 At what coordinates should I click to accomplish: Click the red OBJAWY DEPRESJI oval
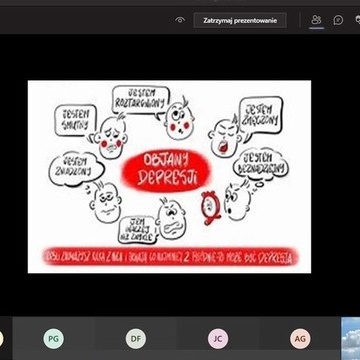166,171
